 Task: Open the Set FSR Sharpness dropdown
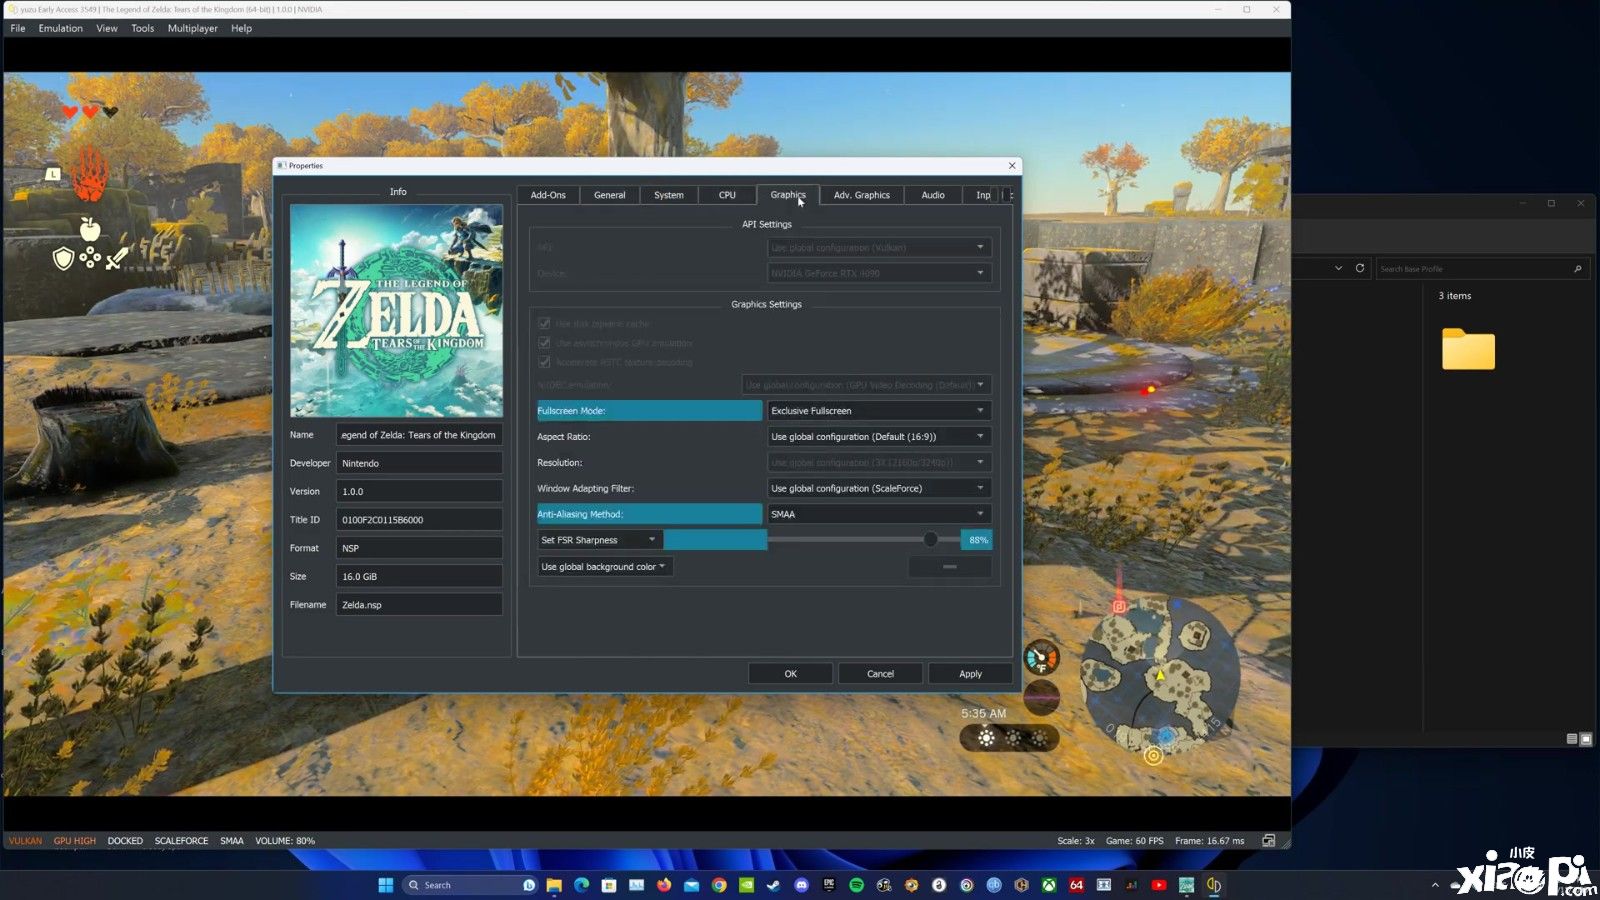[599, 540]
